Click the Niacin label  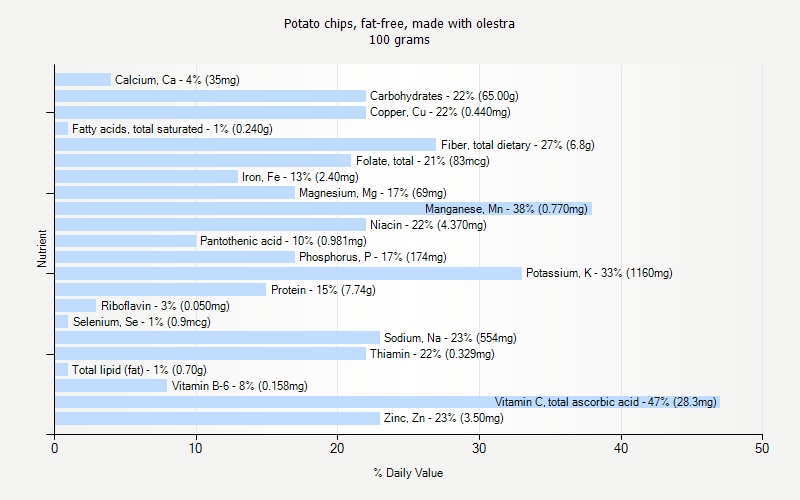[428, 225]
